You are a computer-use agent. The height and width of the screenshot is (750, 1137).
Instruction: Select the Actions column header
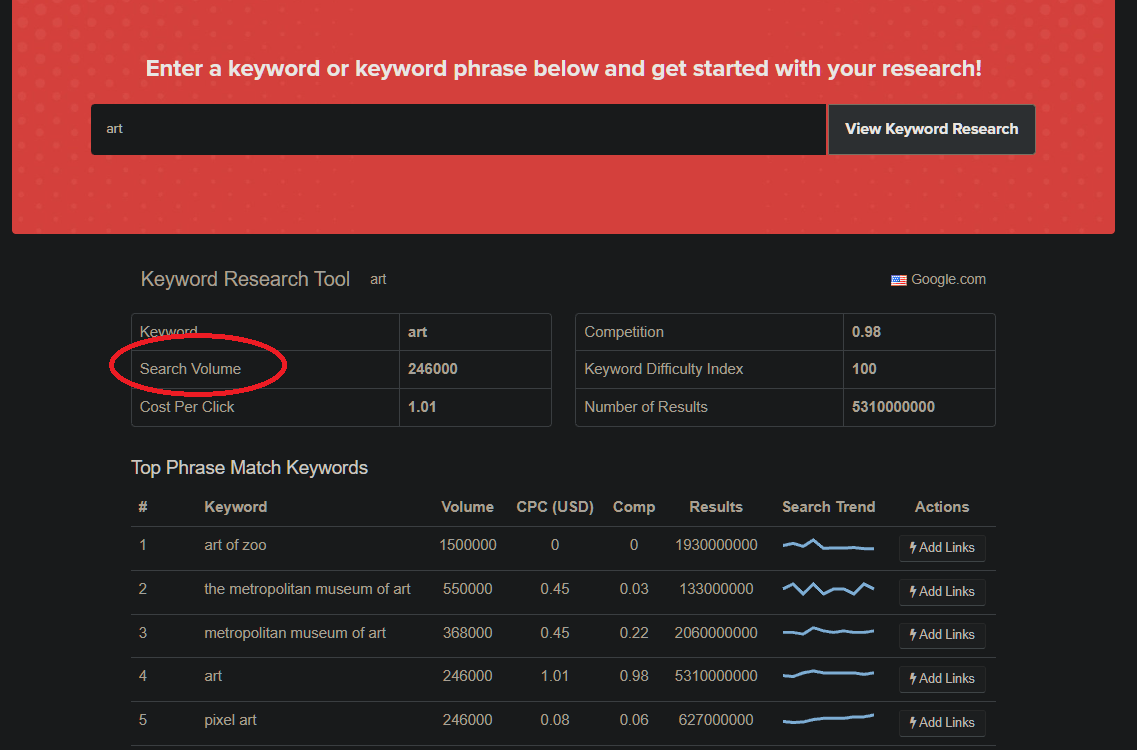[x=942, y=507]
